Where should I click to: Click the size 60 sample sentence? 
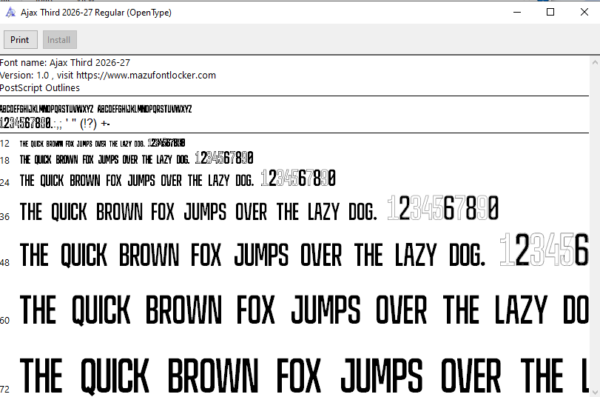tap(304, 310)
